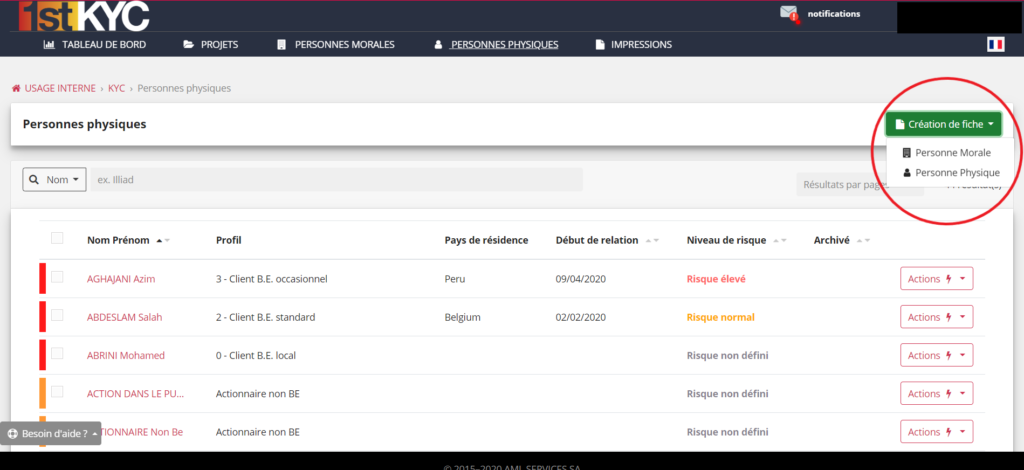Expand the Création de fiche dropdown
The height and width of the screenshot is (470, 1024).
tap(944, 124)
